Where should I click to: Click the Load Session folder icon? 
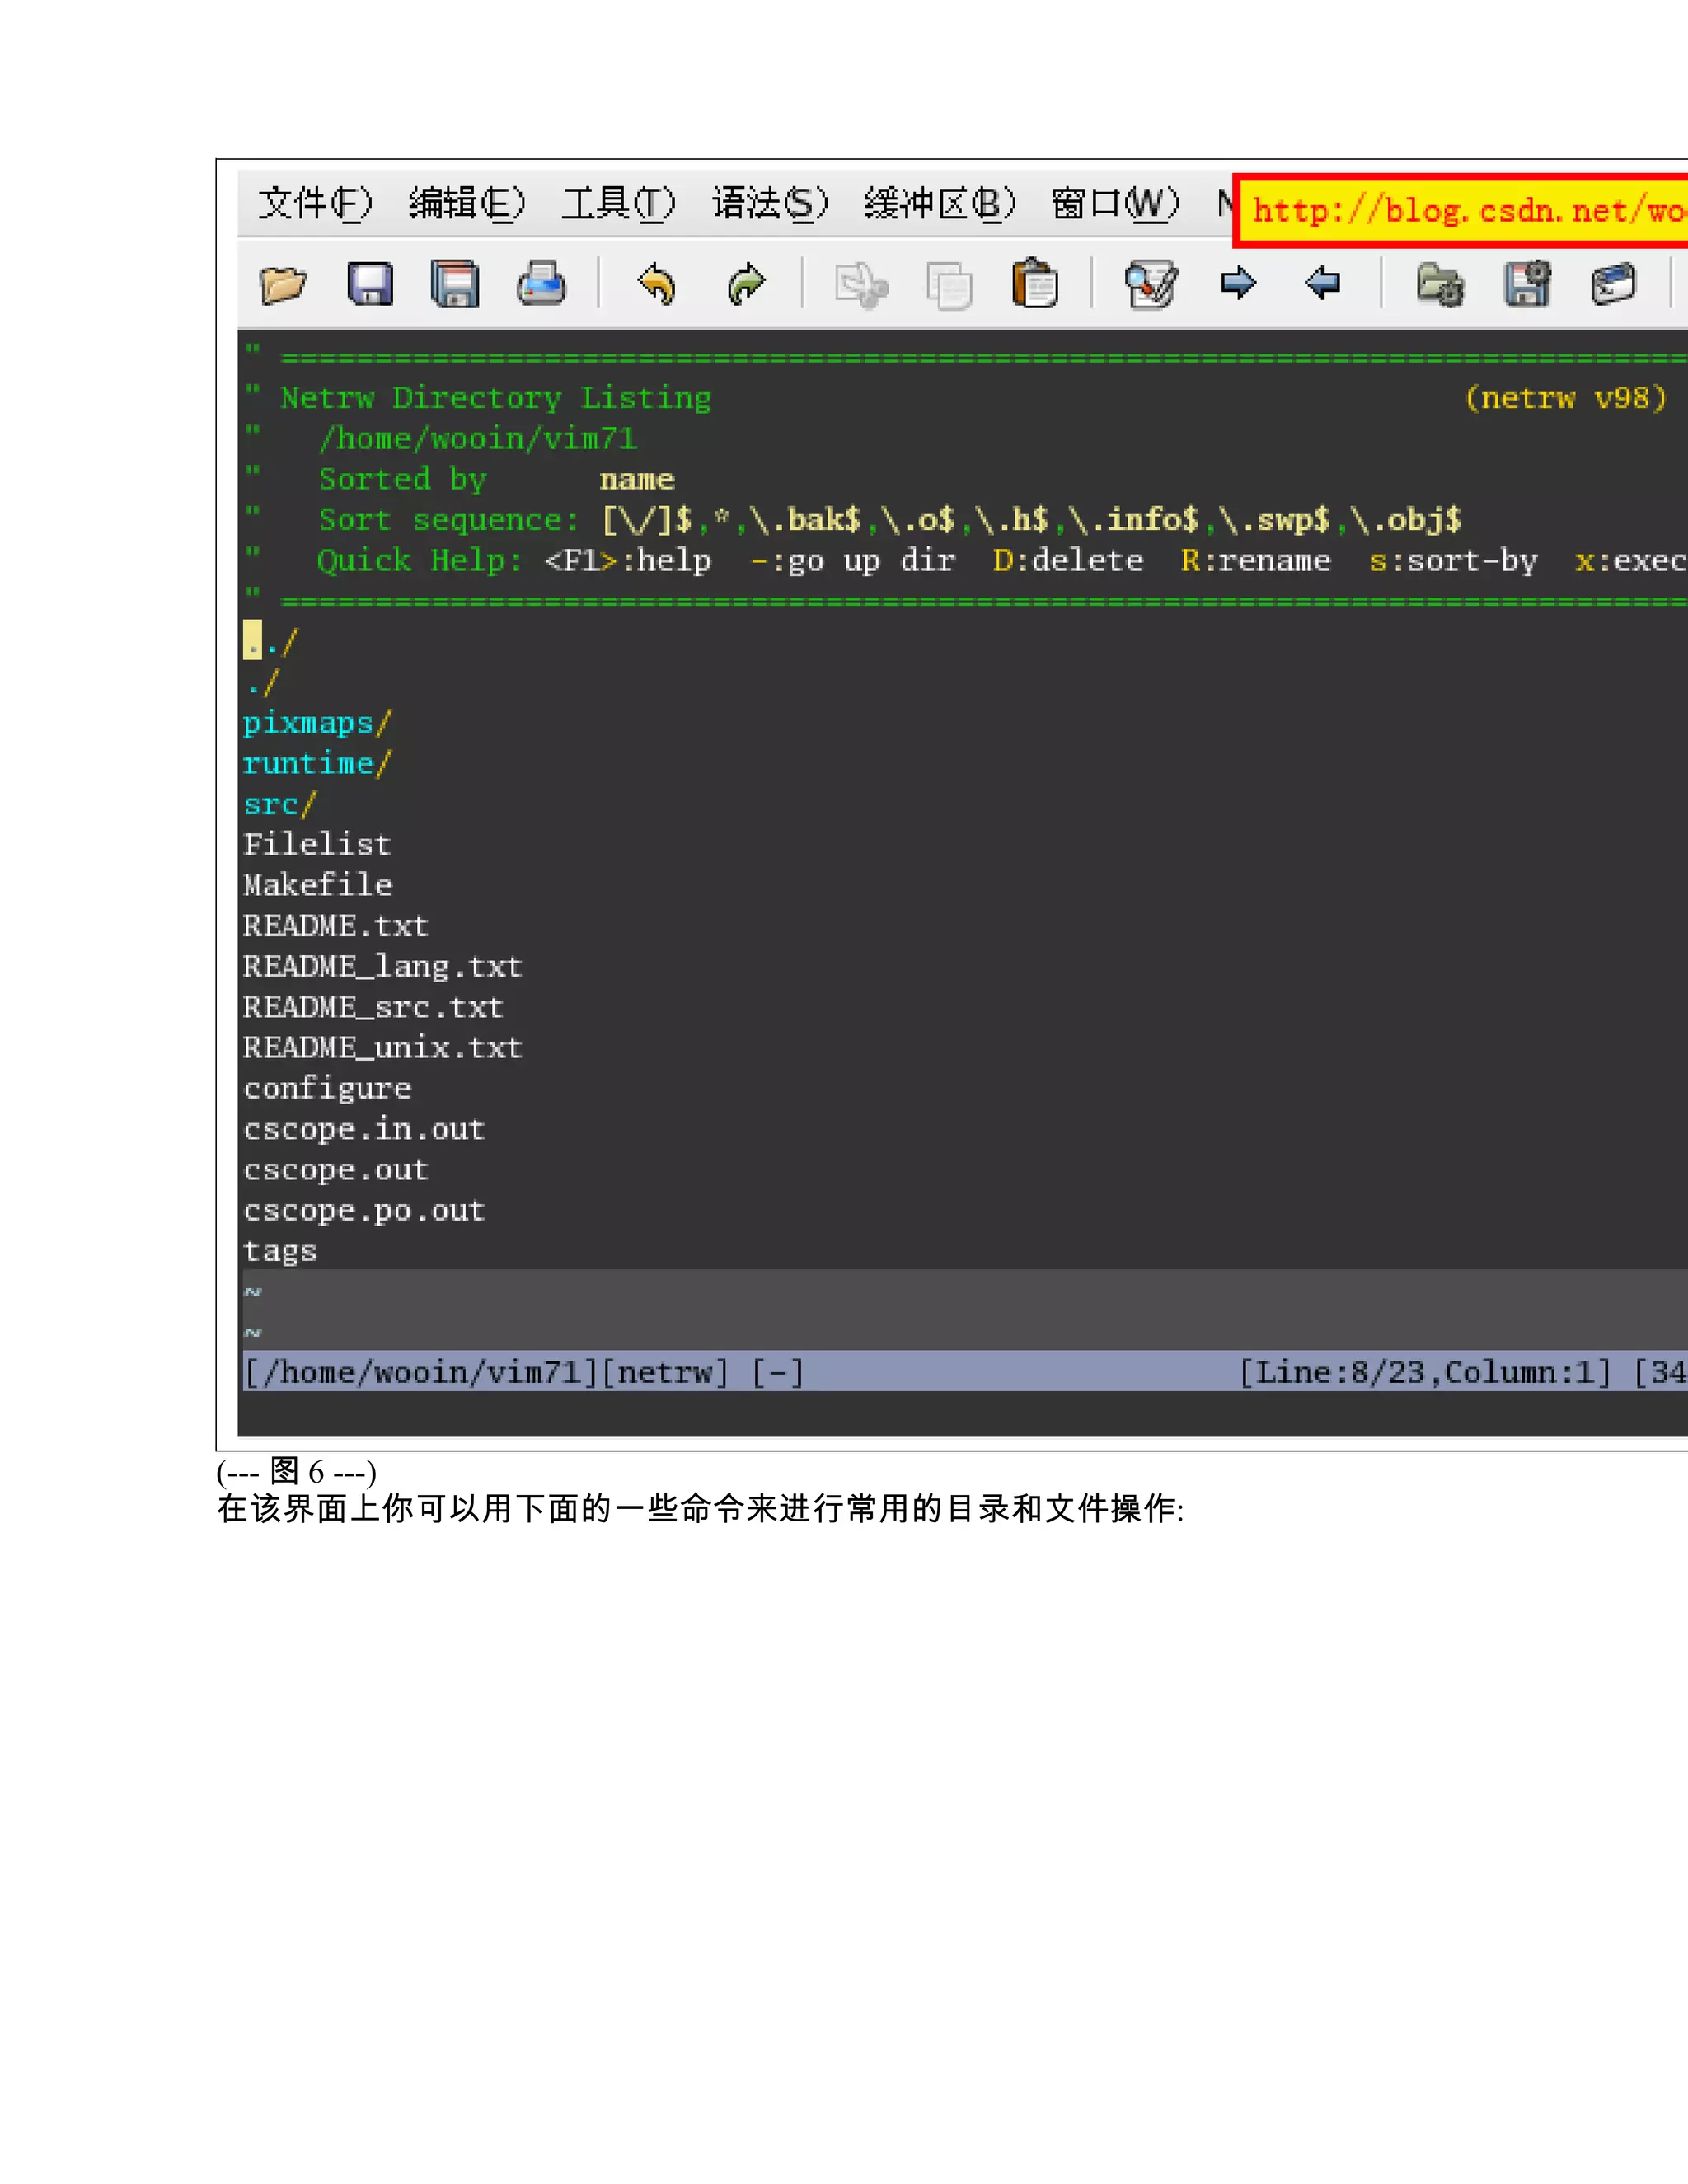click(1440, 285)
